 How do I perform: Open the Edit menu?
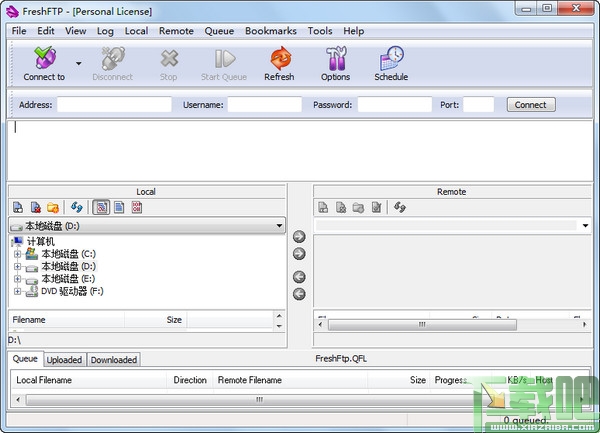pyautogui.click(x=46, y=31)
